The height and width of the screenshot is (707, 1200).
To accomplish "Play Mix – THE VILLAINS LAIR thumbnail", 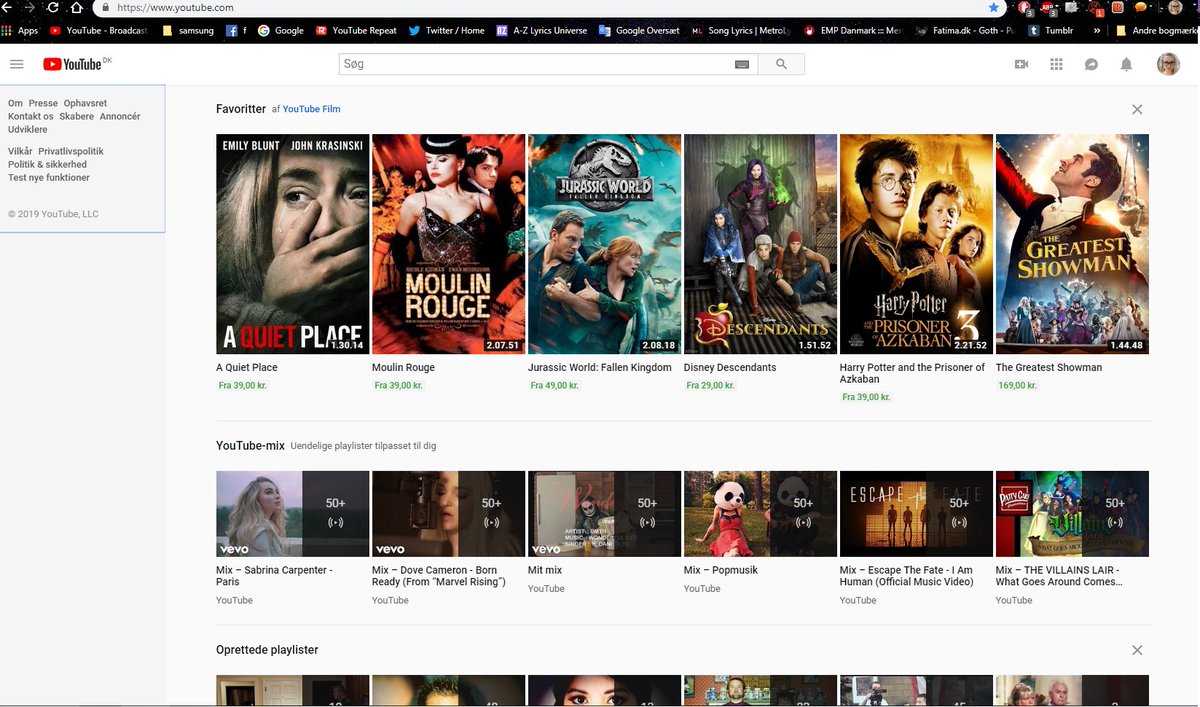I will pos(1072,514).
